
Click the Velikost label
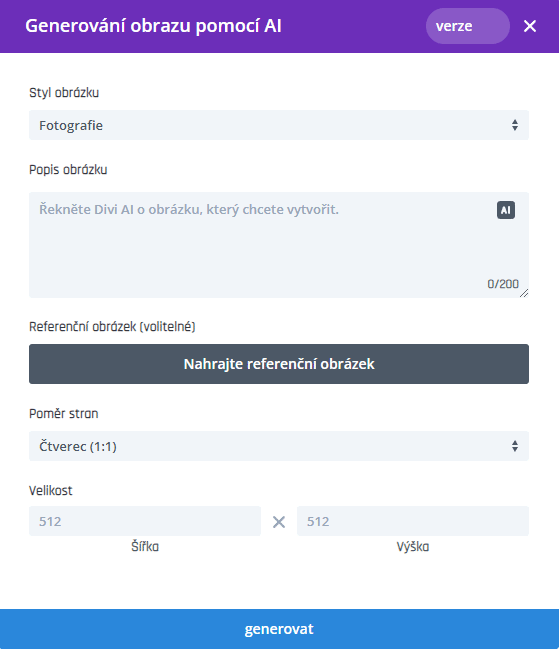[x=50, y=490]
